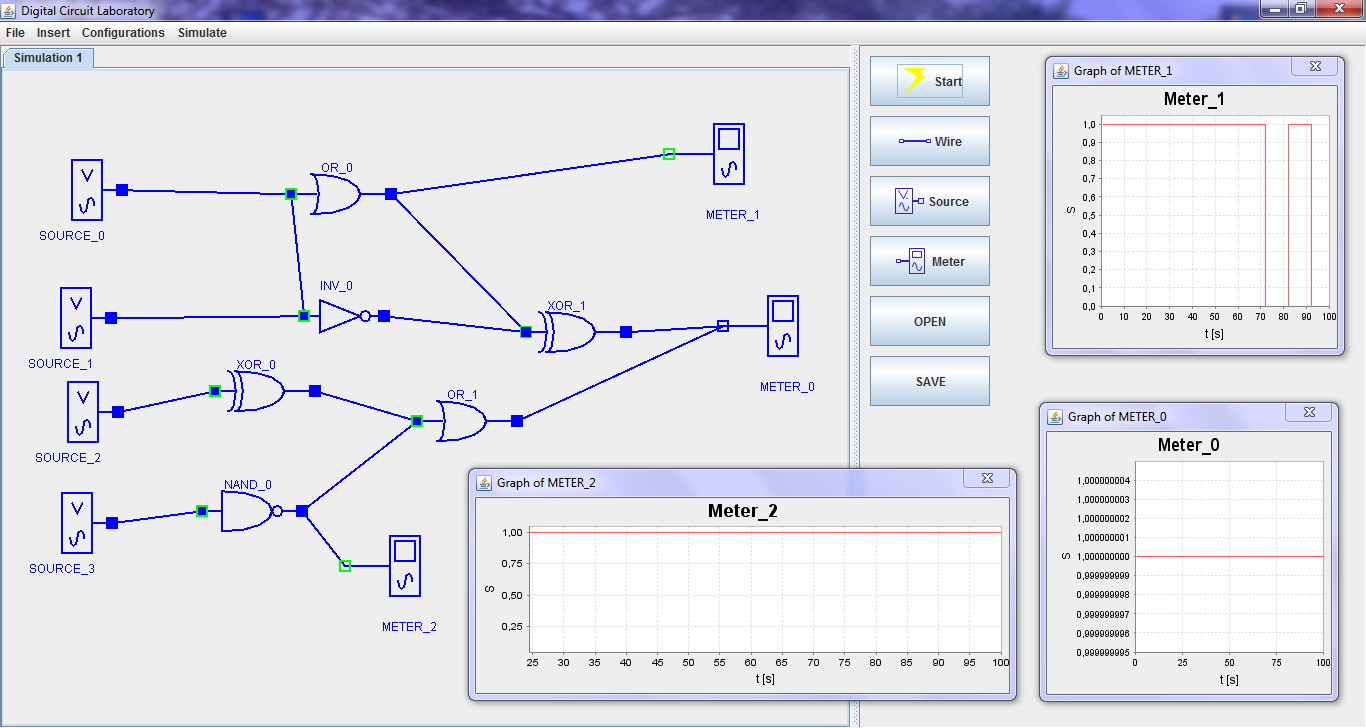Click the input pin of XOR_0
Viewport: 1366px width, 728px height.
[x=215, y=391]
